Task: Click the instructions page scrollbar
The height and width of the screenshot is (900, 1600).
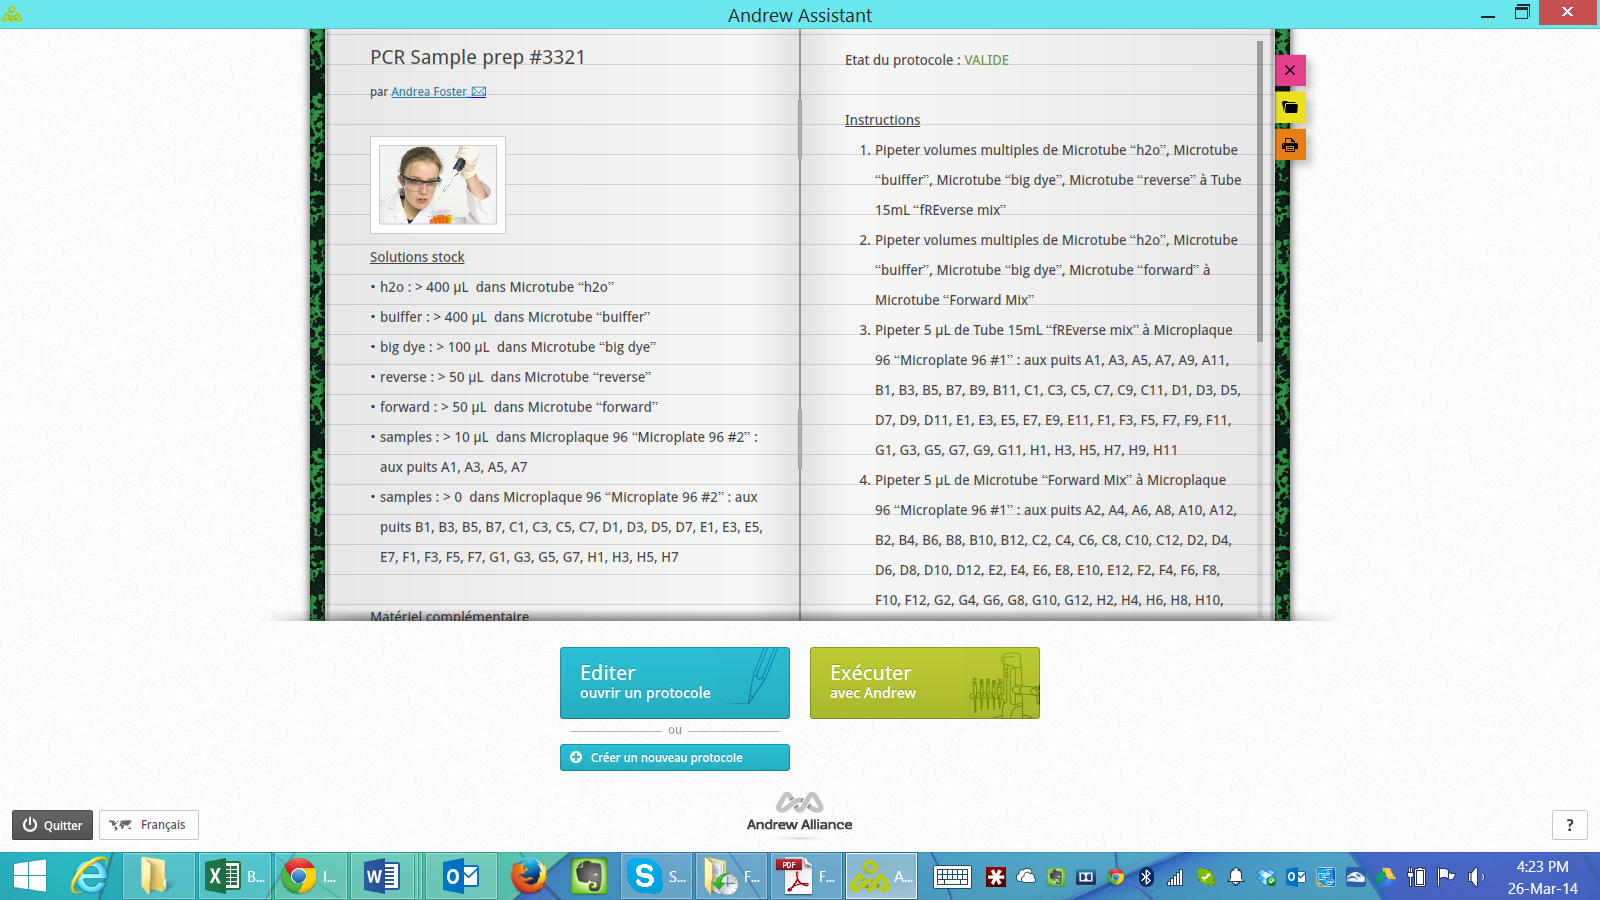Action: click(x=1259, y=190)
